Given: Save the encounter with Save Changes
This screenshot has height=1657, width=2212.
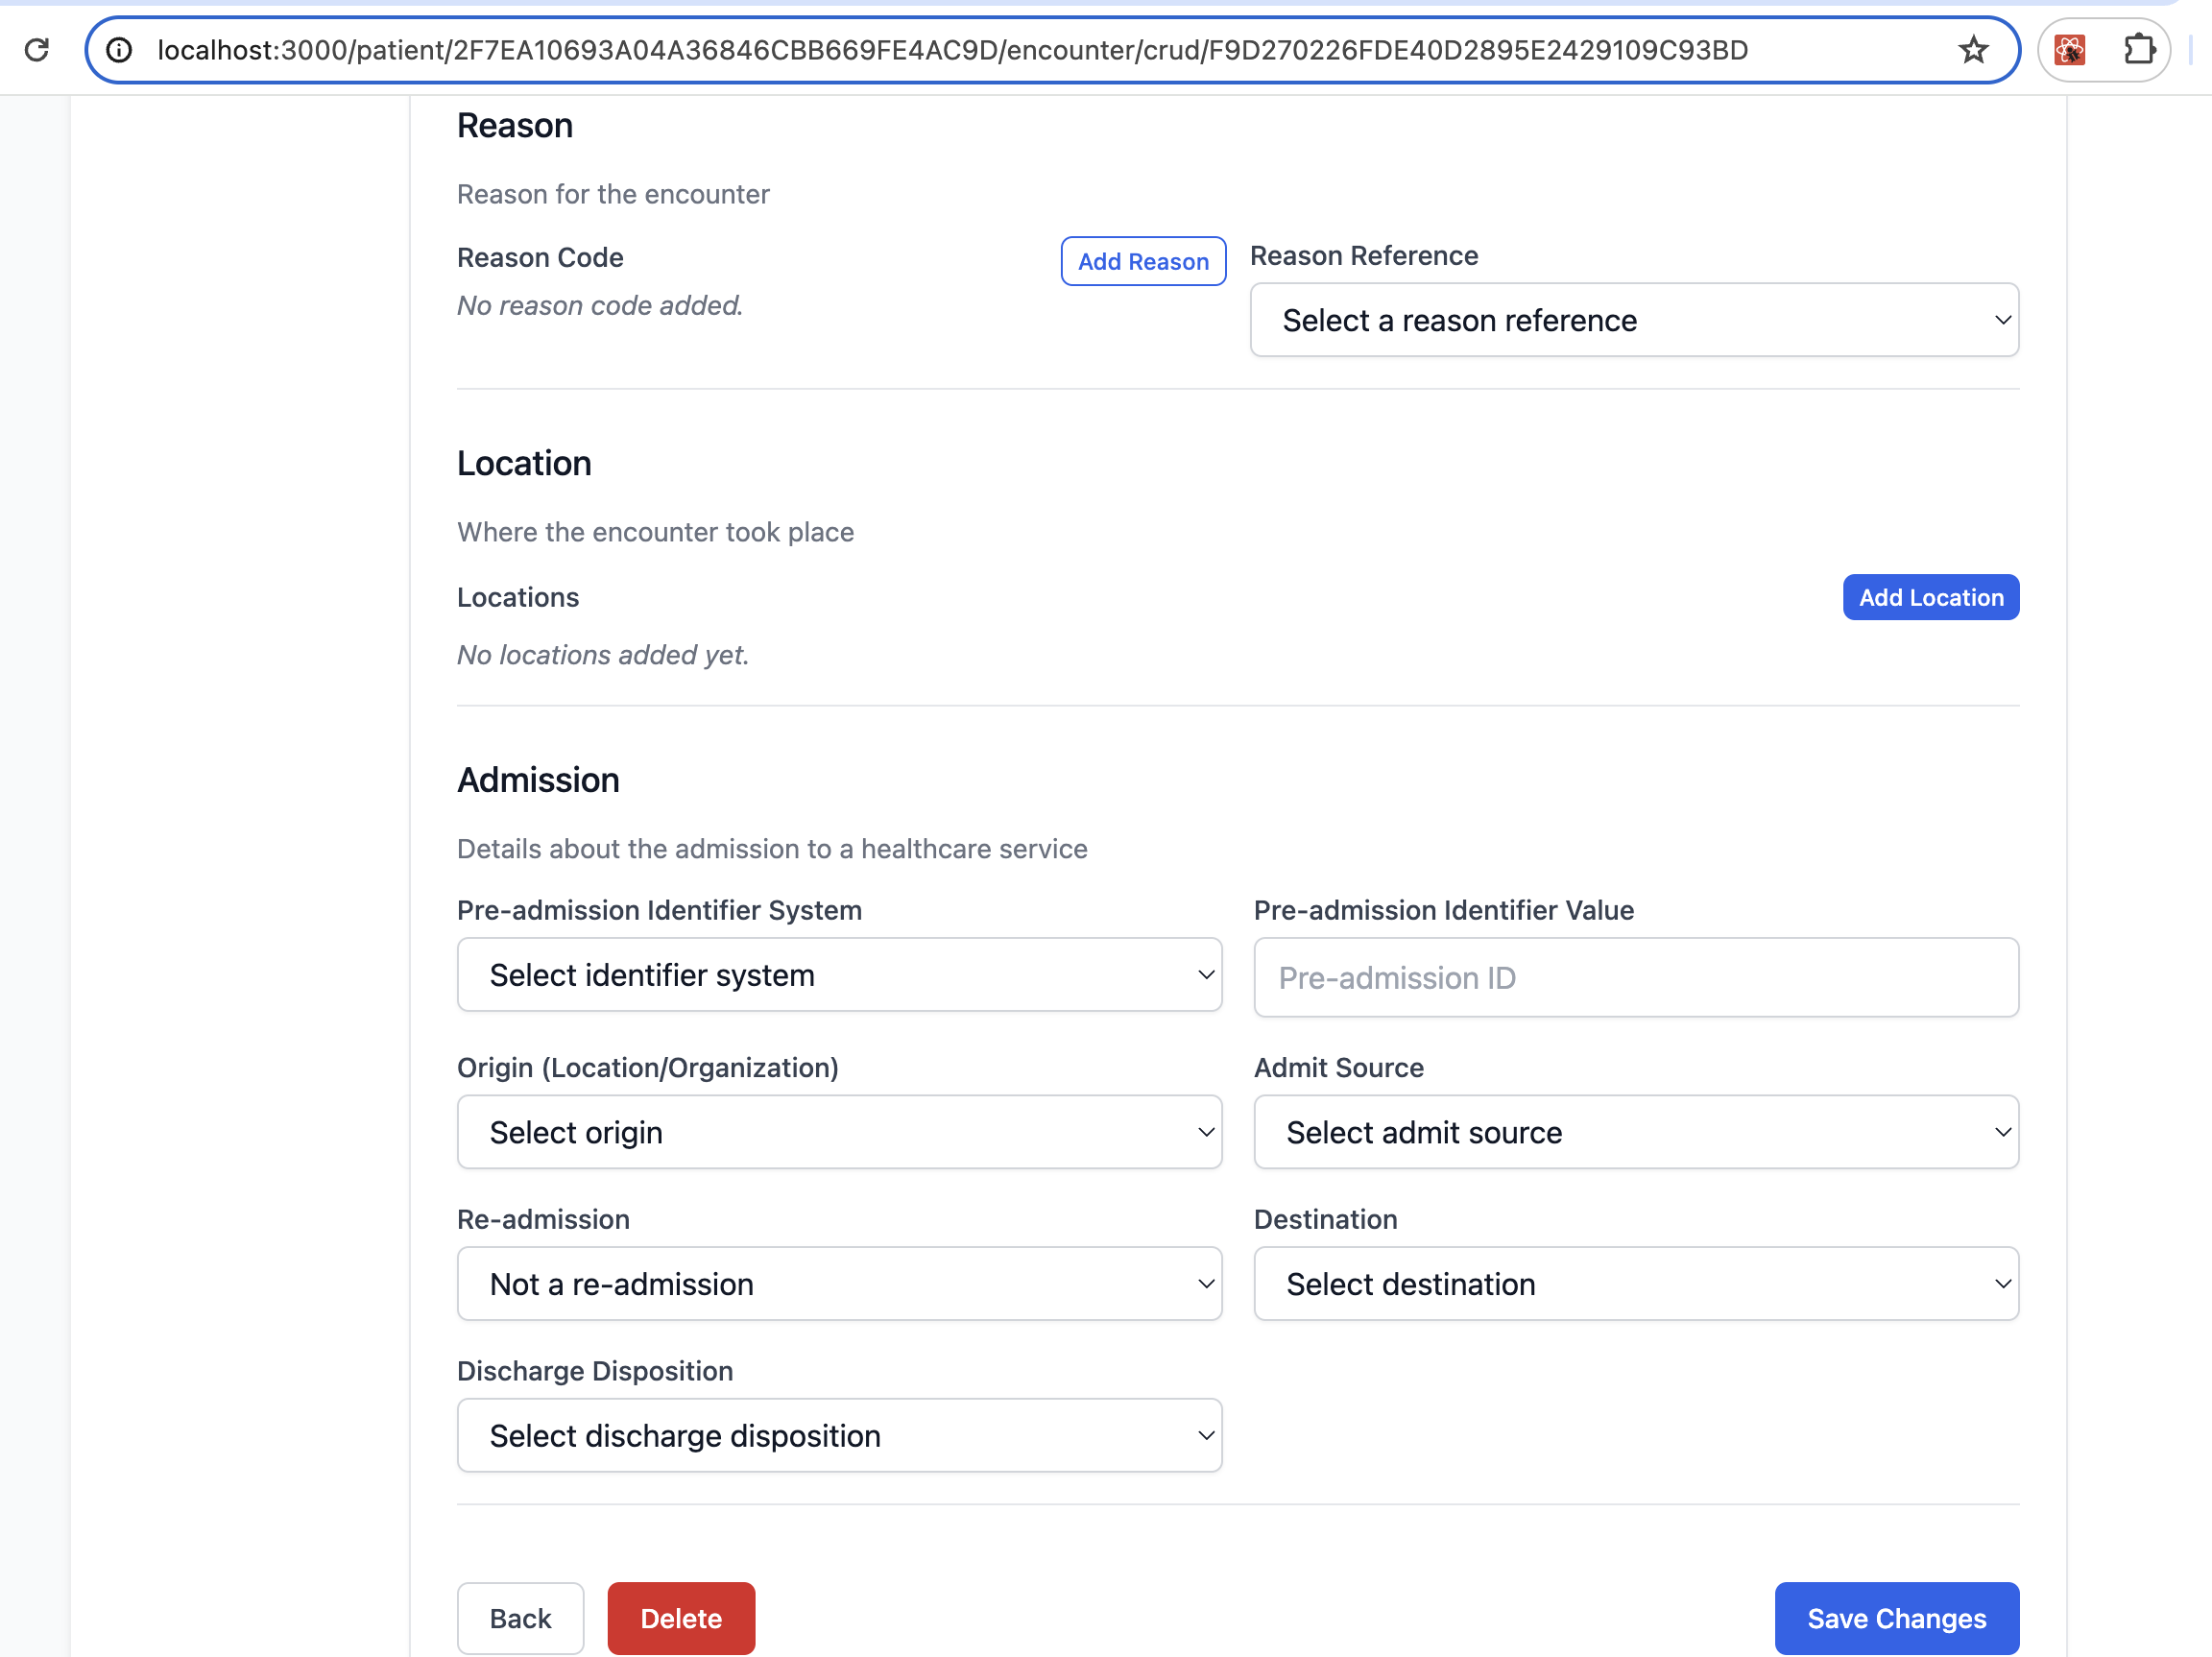Looking at the screenshot, I should point(1895,1618).
